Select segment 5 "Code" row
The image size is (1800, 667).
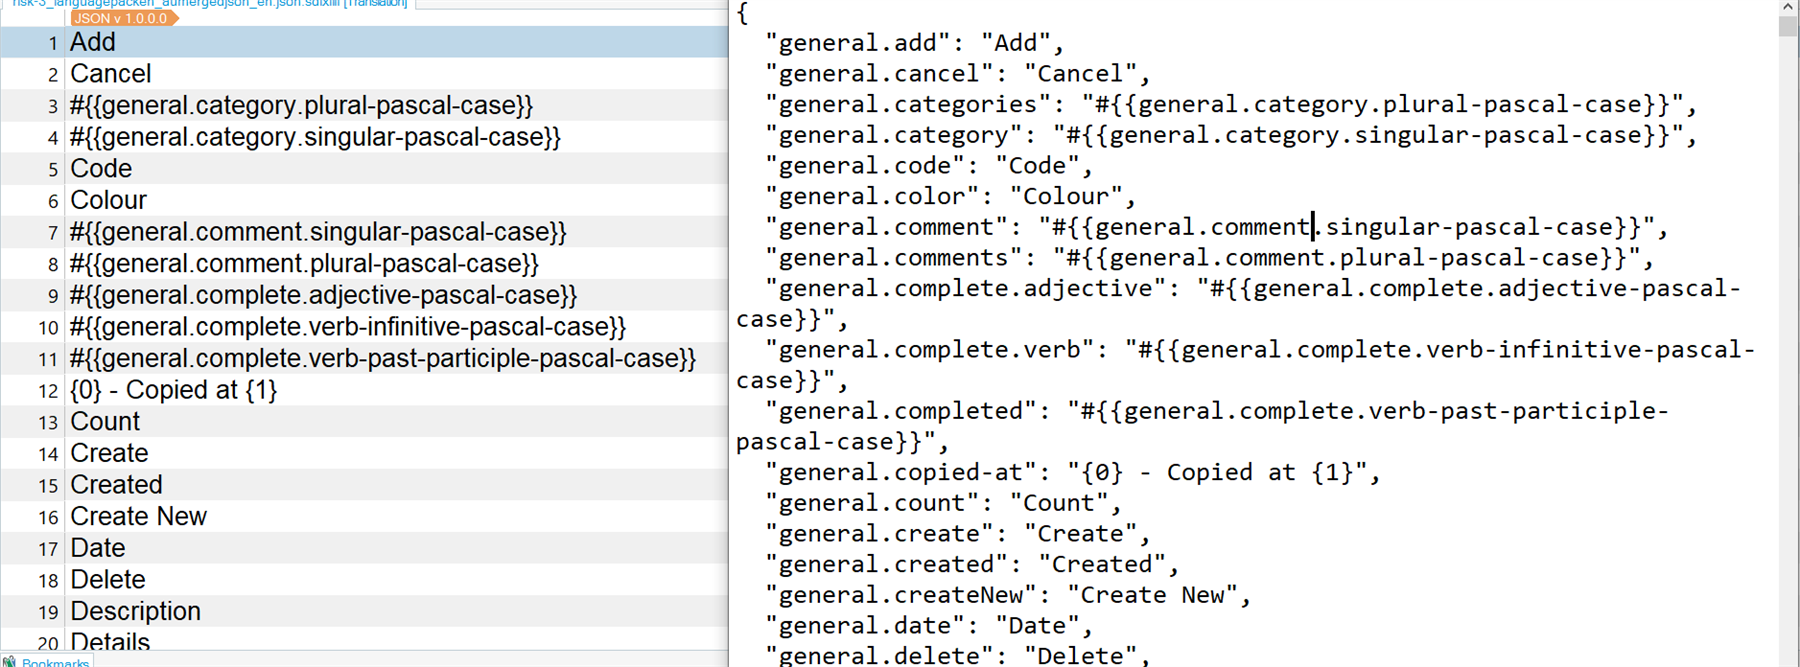364,169
